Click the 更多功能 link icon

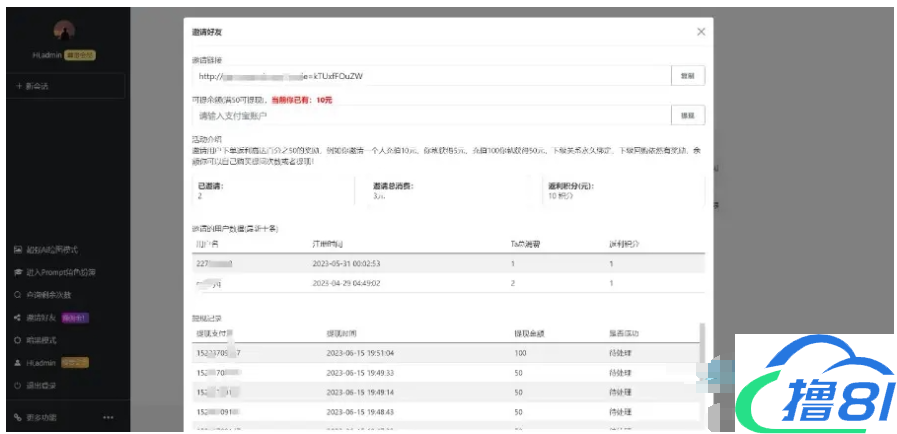(x=18, y=417)
